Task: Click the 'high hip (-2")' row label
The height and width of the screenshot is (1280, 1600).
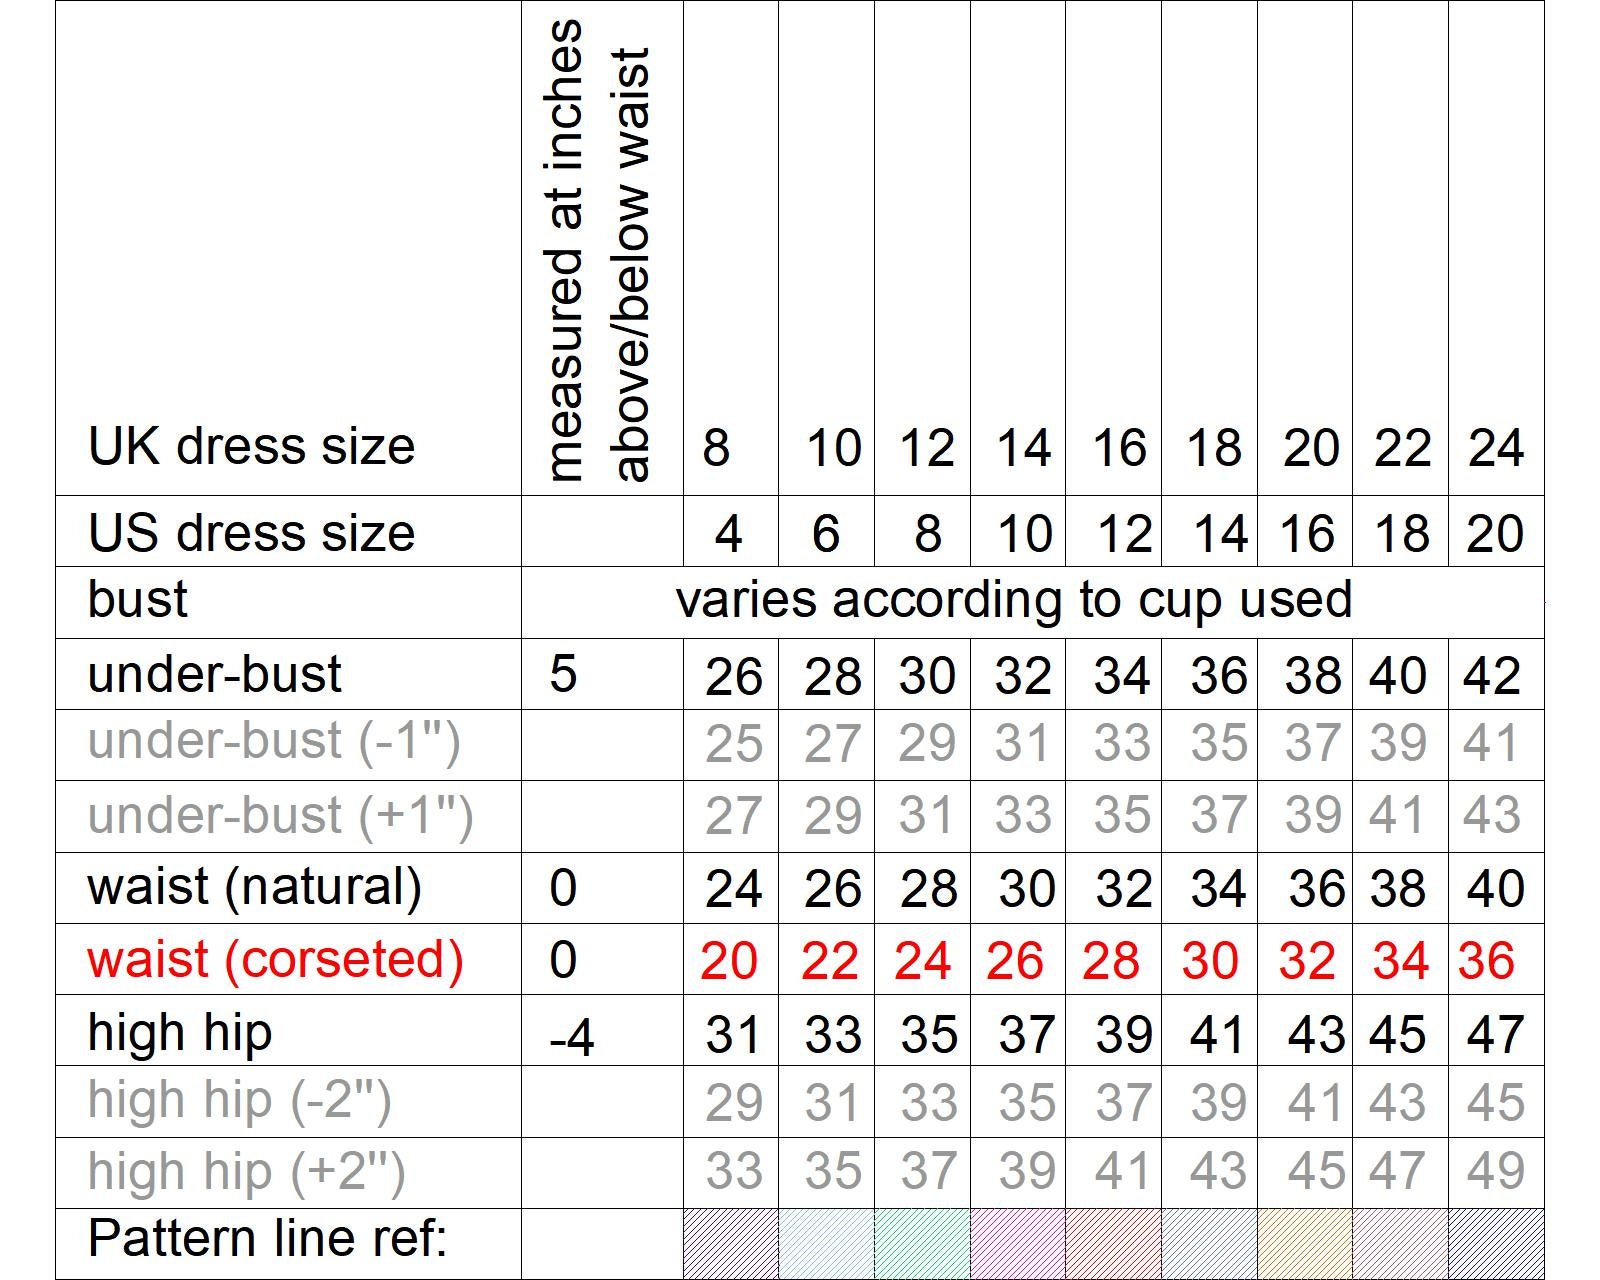Action: (x=239, y=1102)
